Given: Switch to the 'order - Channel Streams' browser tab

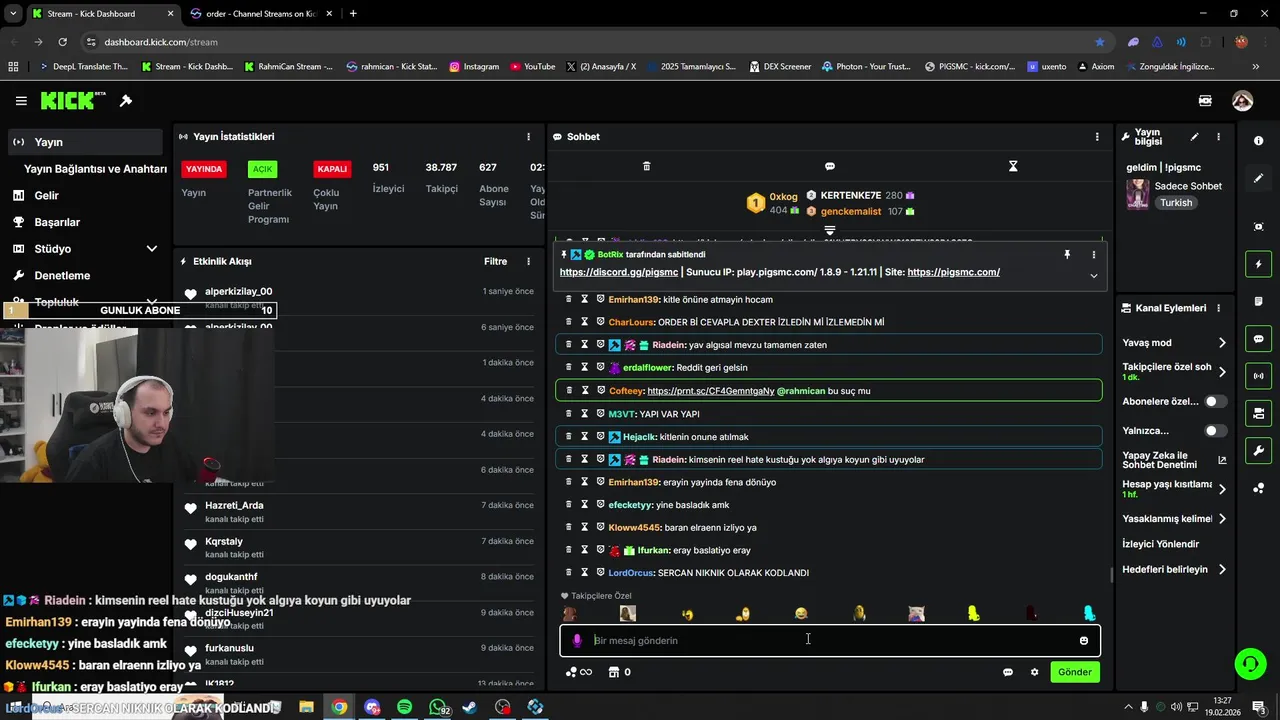Looking at the screenshot, I should click(260, 14).
